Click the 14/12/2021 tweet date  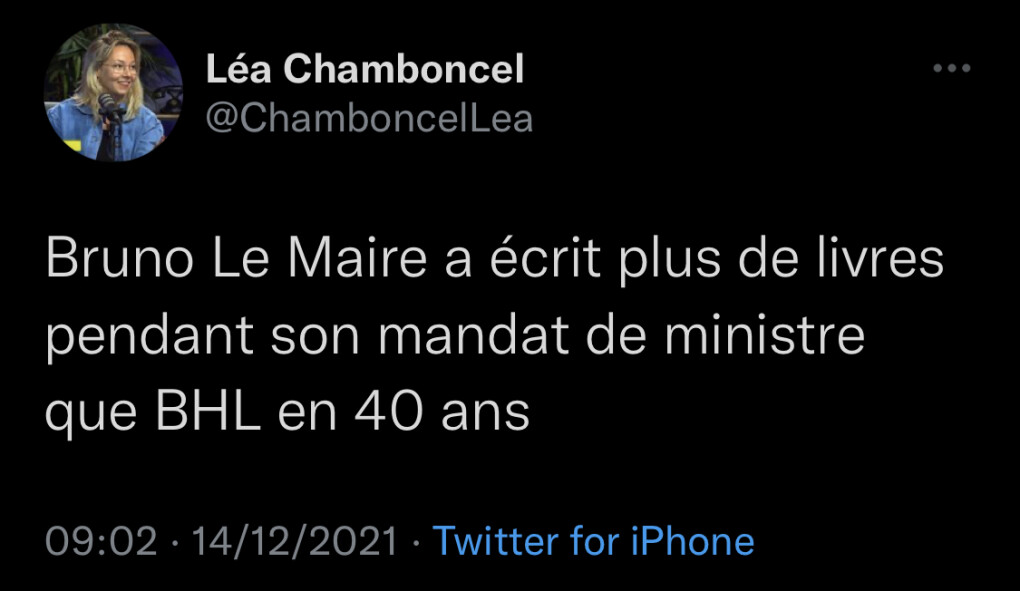click(x=295, y=541)
